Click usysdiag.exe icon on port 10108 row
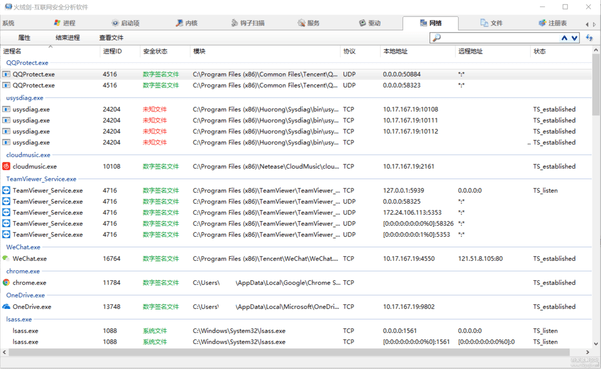Image resolution: width=601 pixels, height=369 pixels. coord(6,109)
